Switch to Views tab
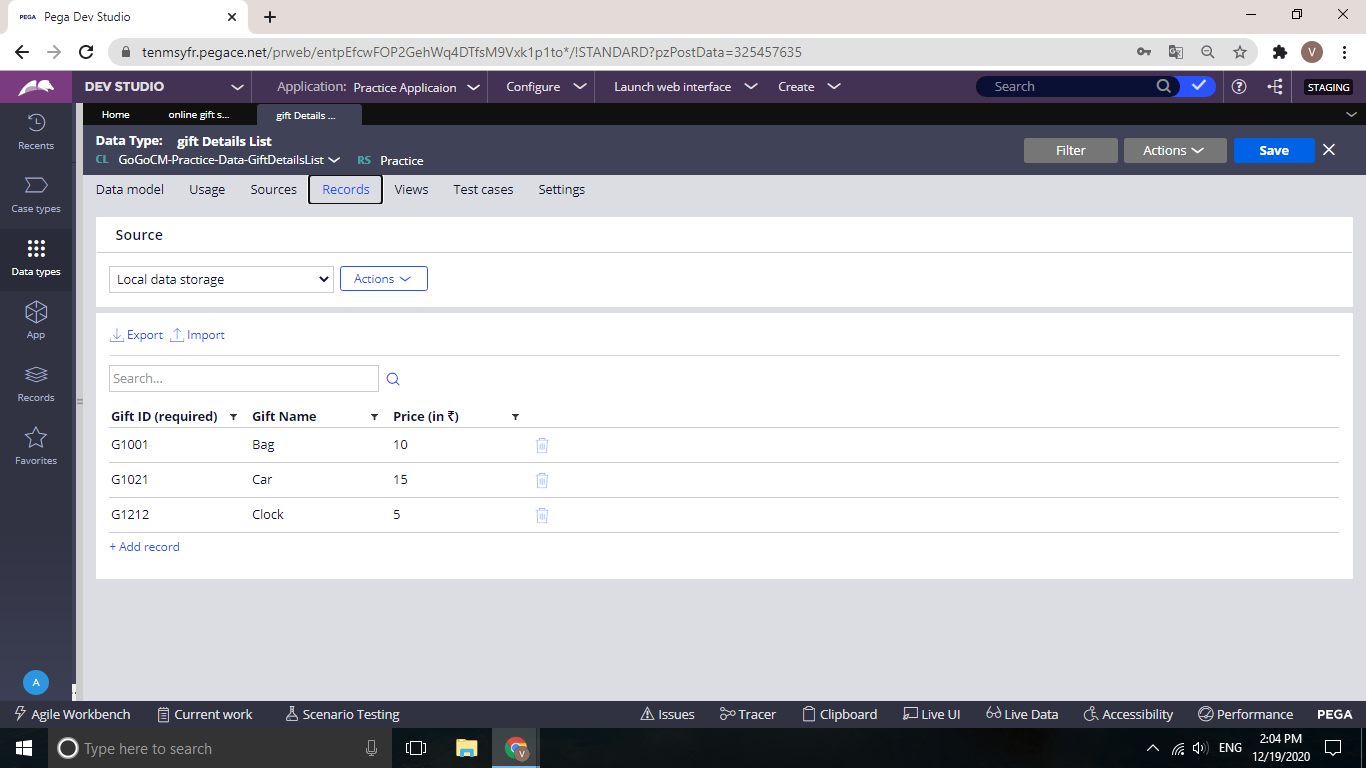This screenshot has width=1366, height=768. click(411, 189)
